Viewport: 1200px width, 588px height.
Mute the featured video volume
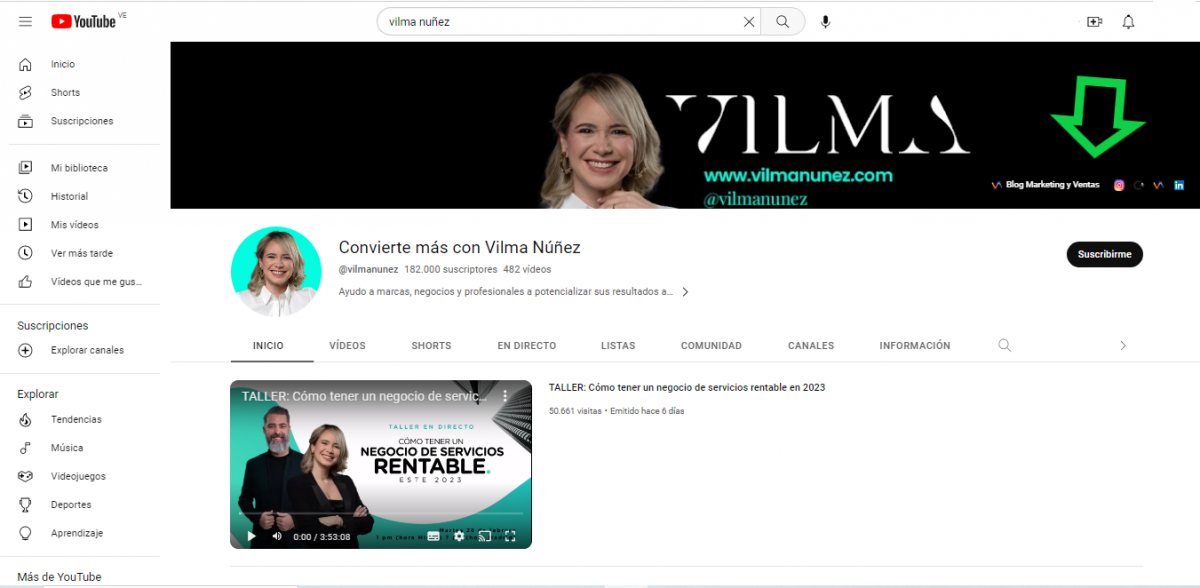coord(276,537)
